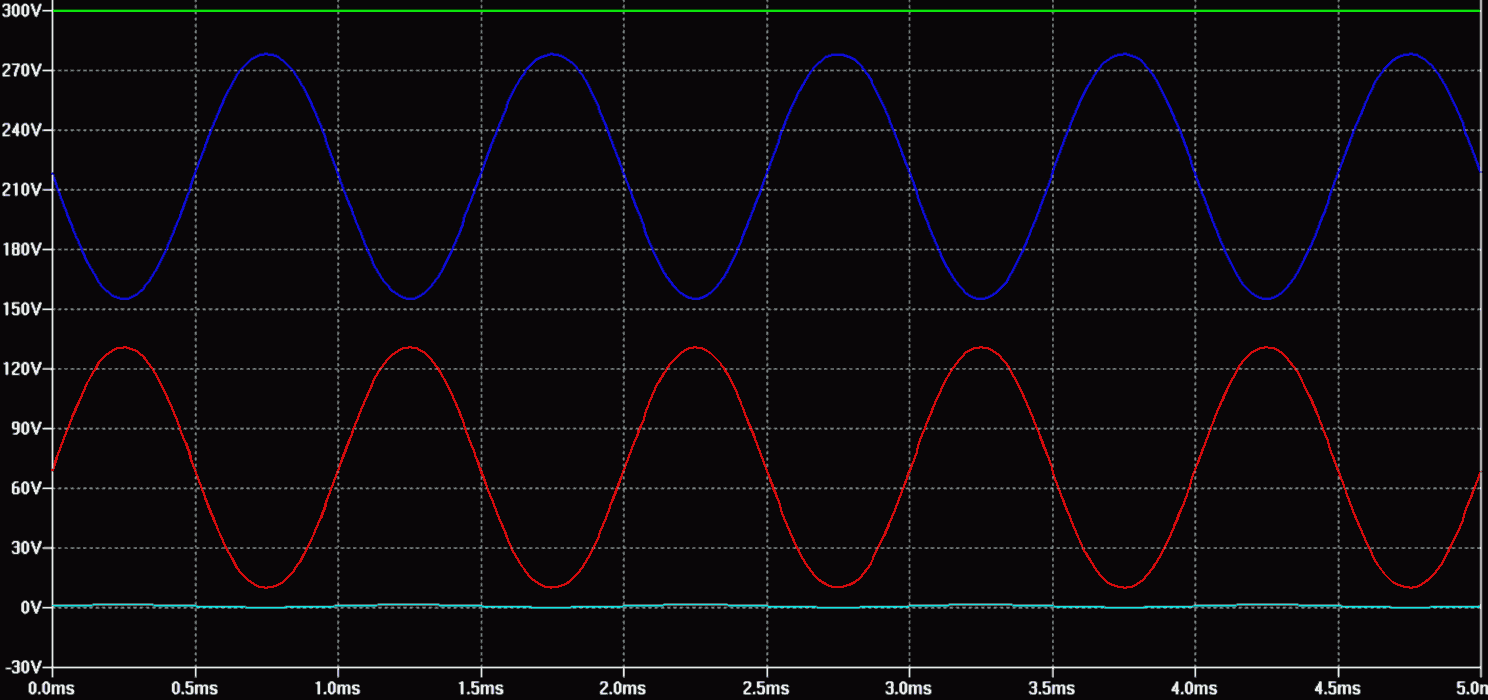Click the 120V vertical axis label
This screenshot has height=700, width=1488.
[x=20, y=369]
